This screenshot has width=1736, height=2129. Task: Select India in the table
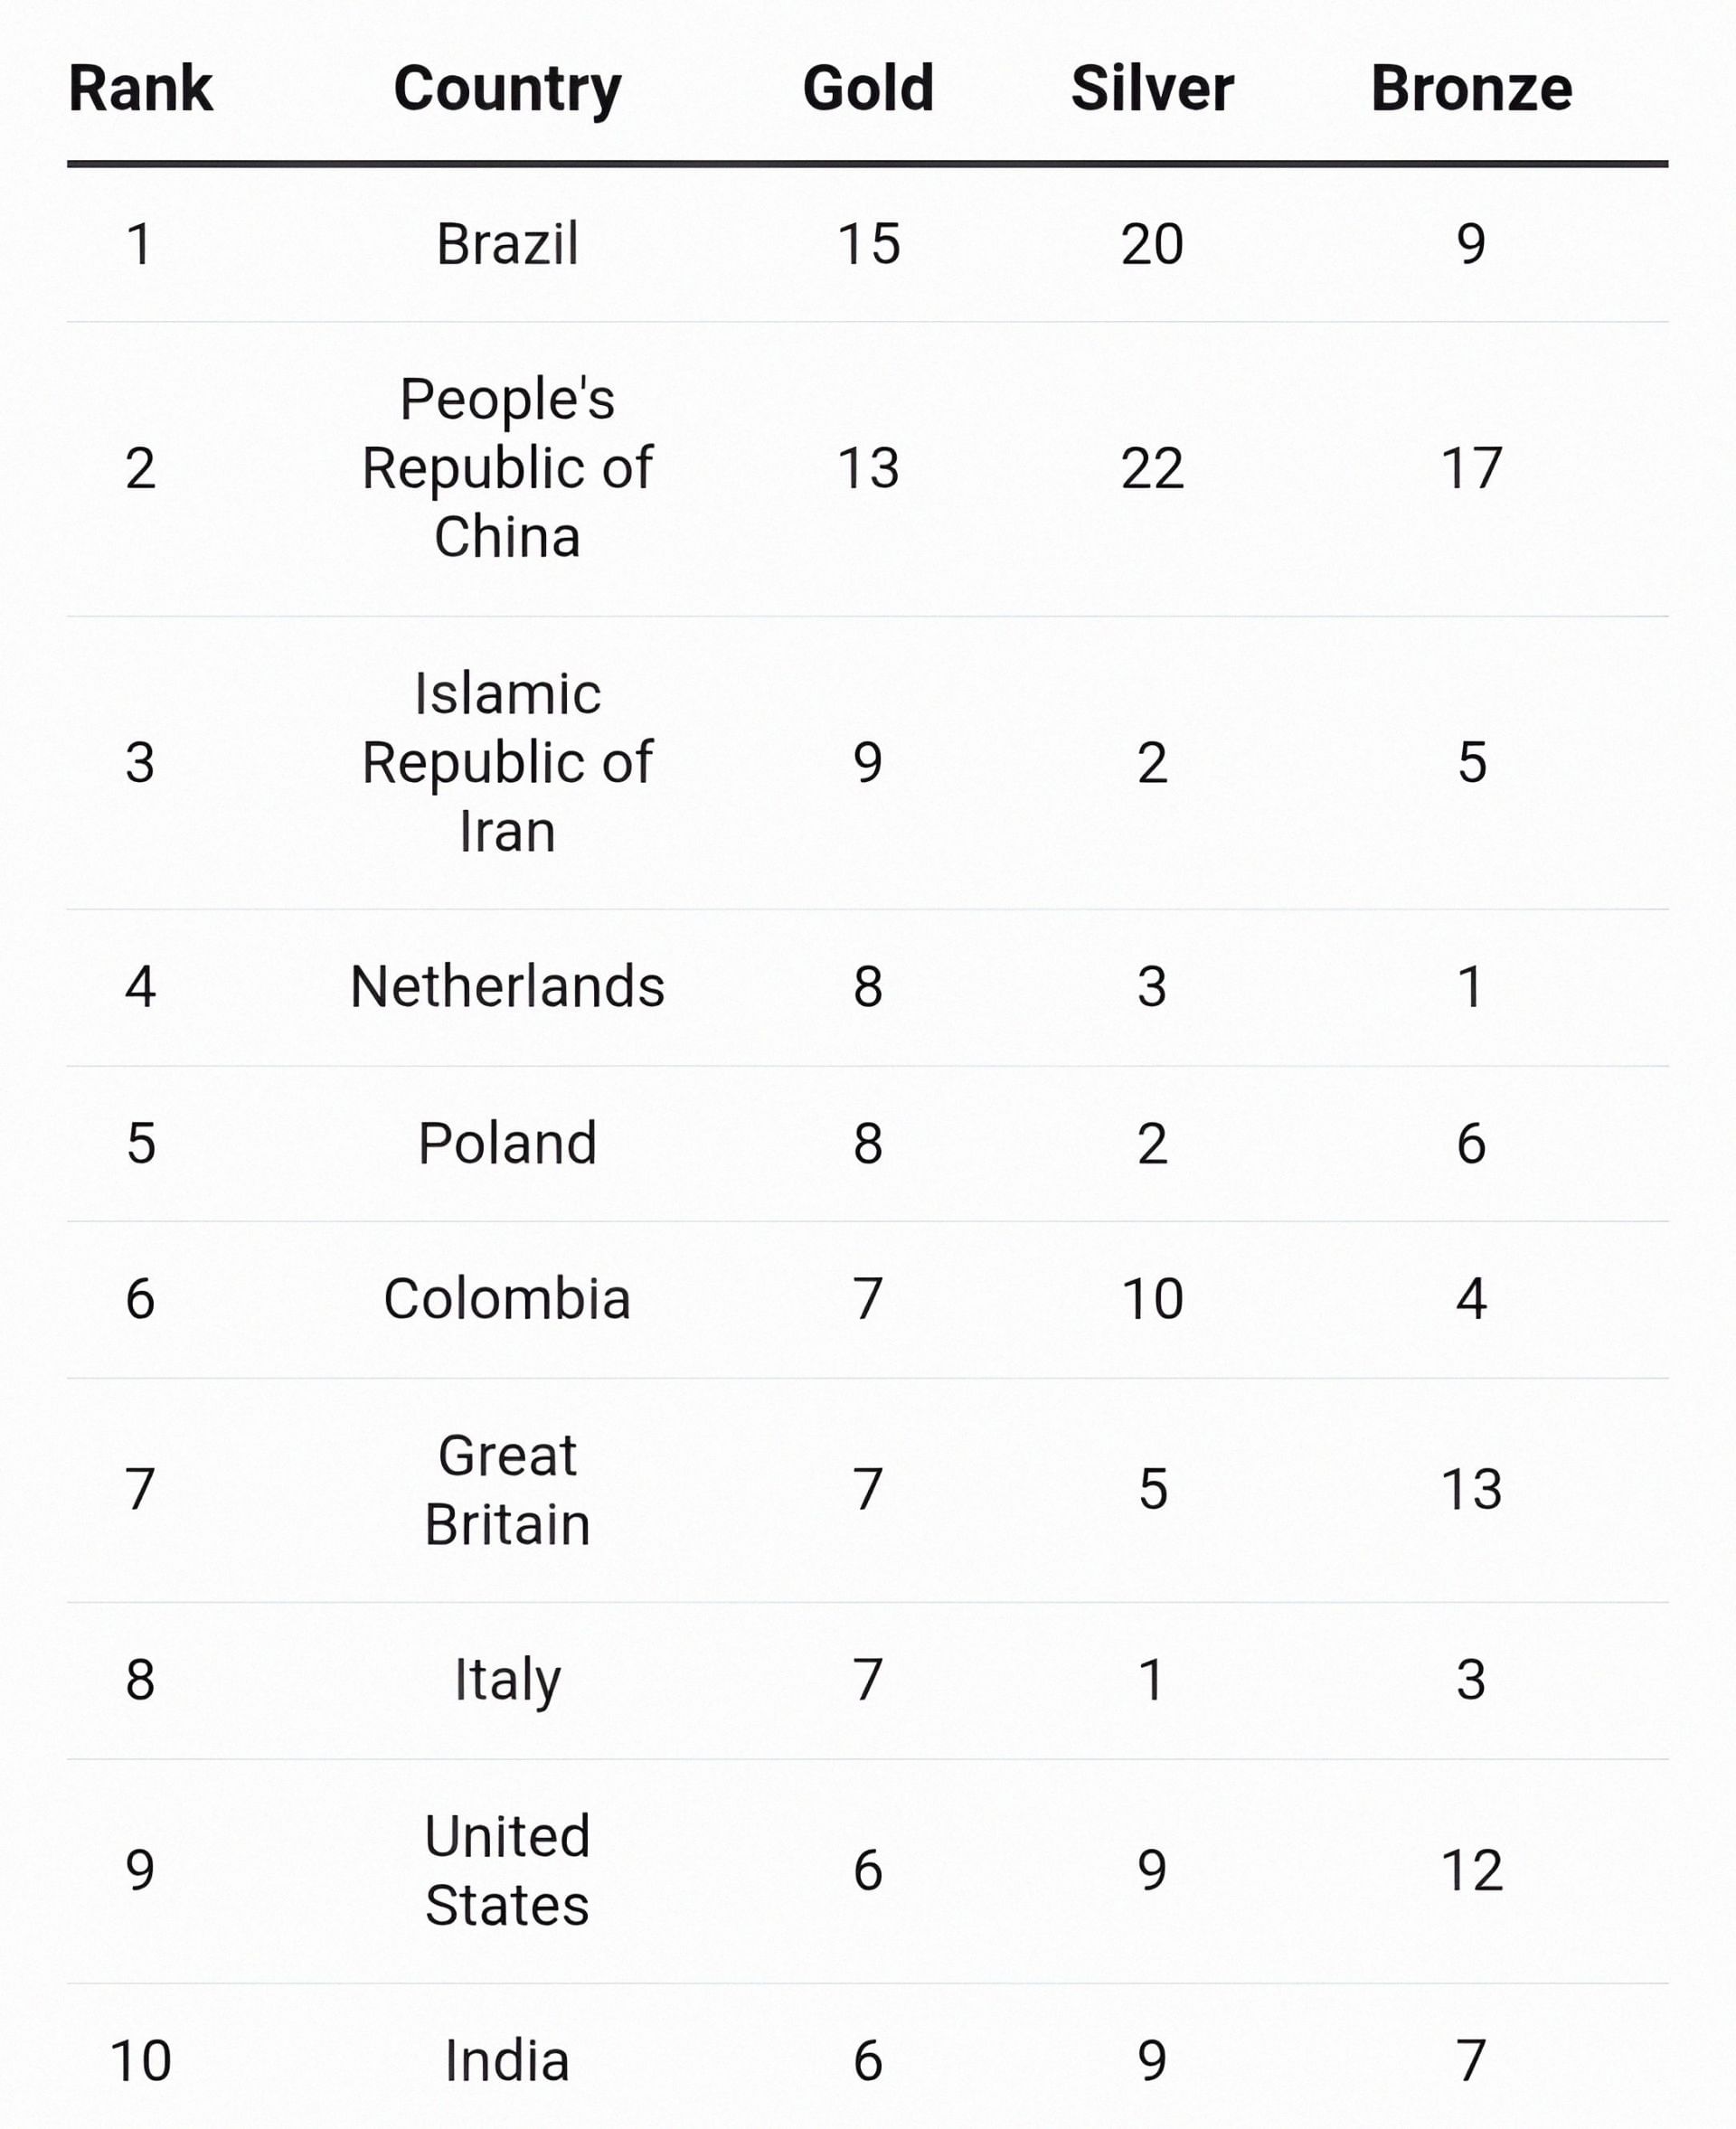point(507,2061)
